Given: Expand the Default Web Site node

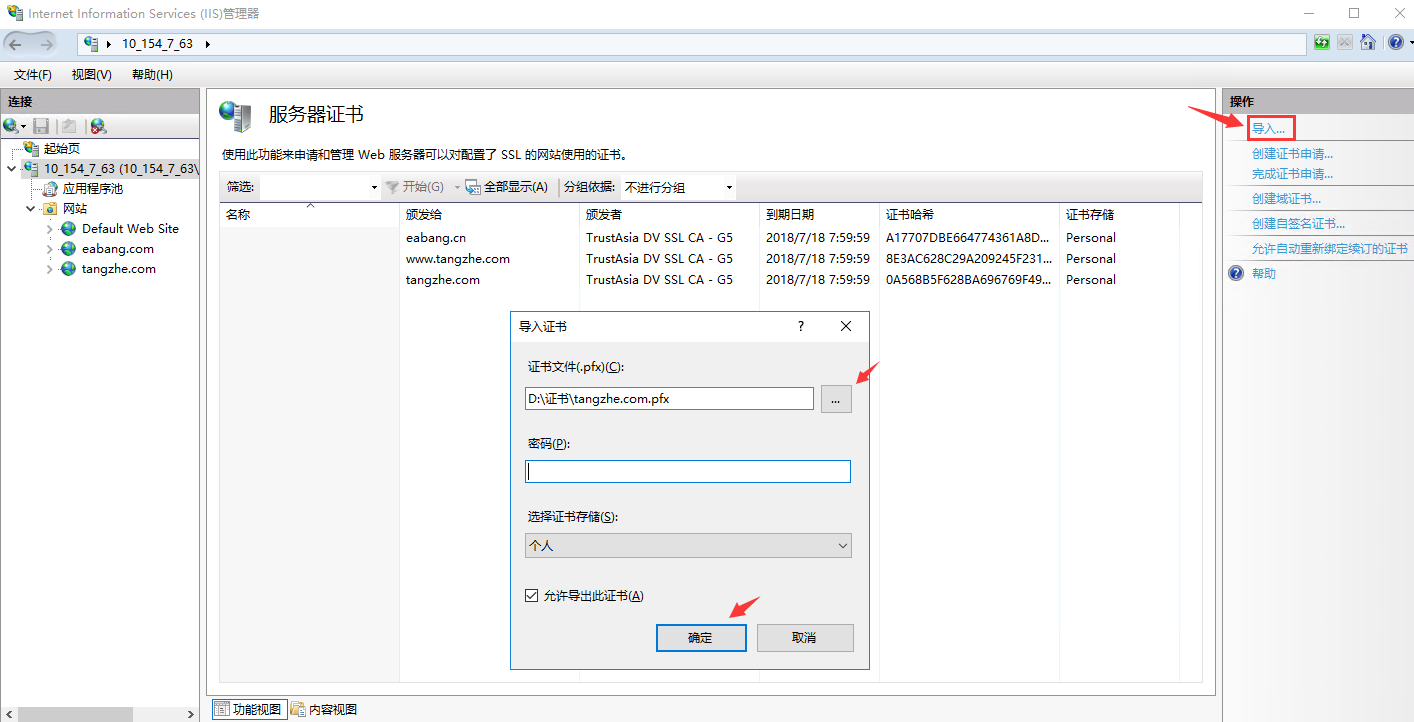Looking at the screenshot, I should pyautogui.click(x=50, y=229).
